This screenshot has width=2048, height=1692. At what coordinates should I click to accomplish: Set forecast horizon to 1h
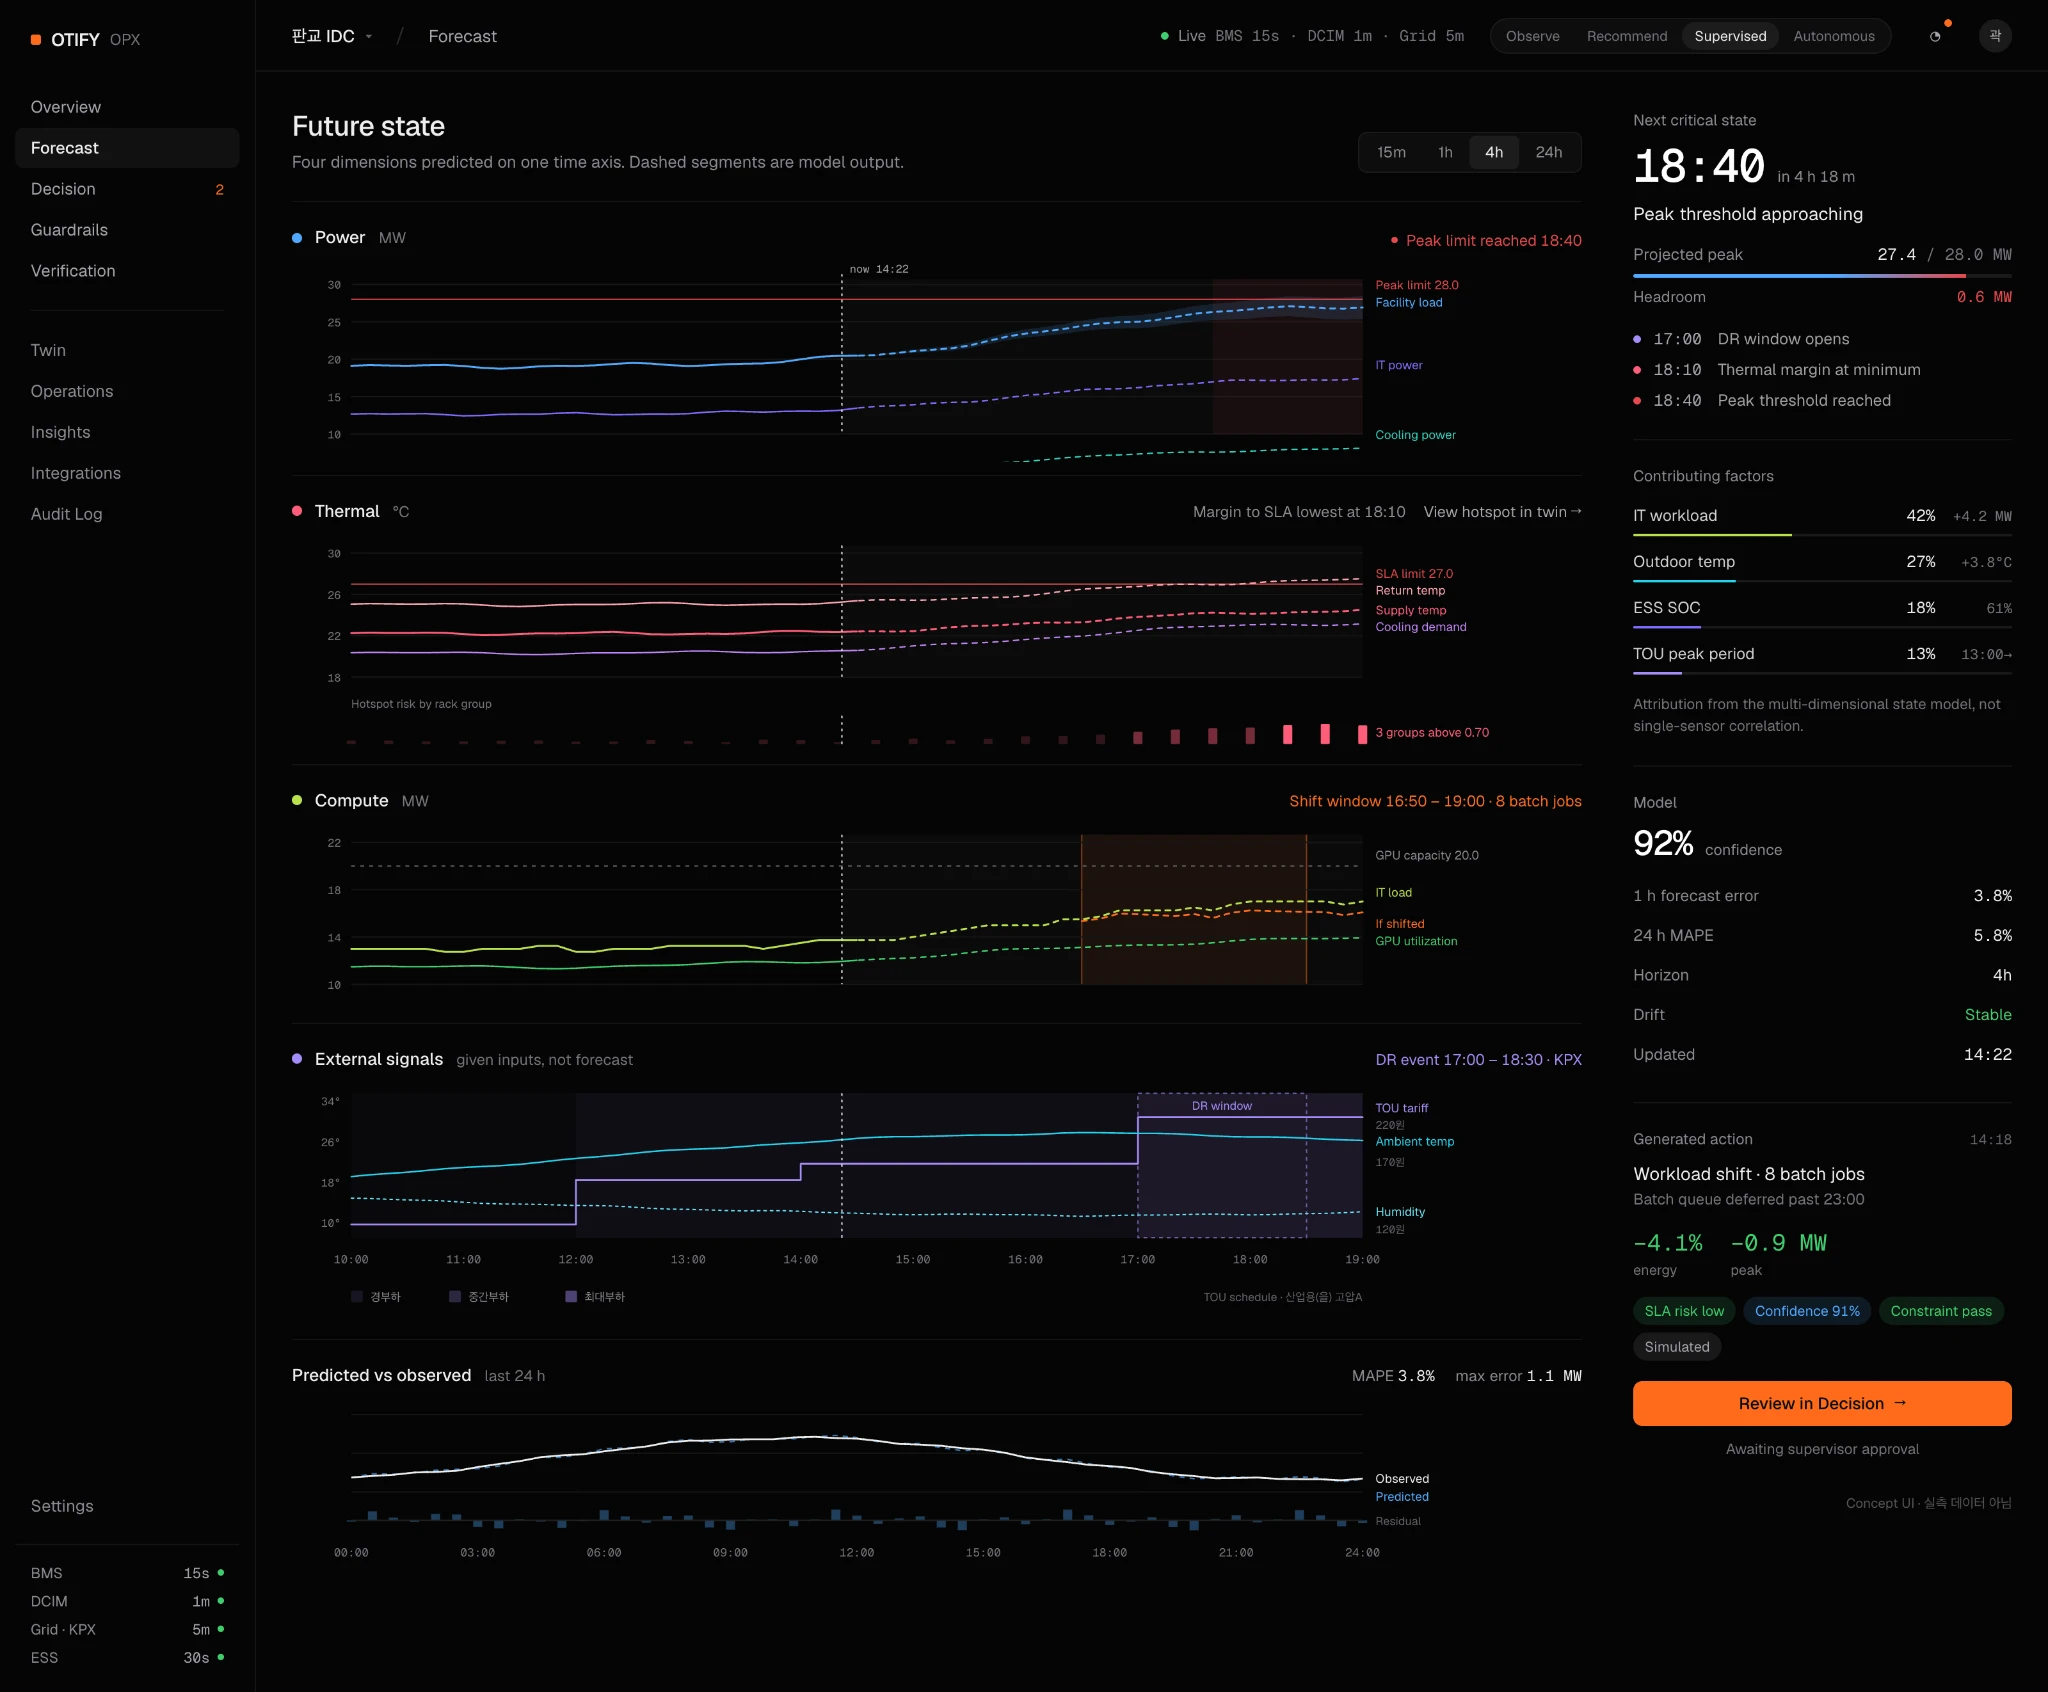(x=1445, y=152)
